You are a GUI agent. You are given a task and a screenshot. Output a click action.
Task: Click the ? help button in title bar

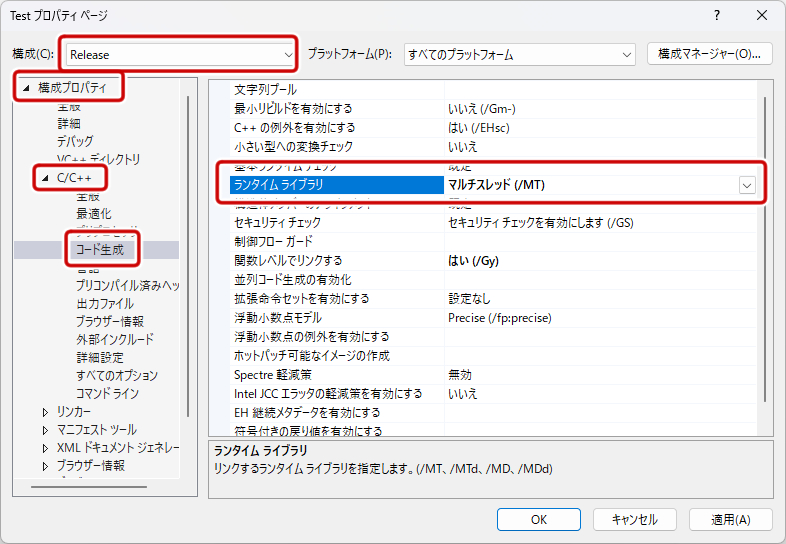(717, 16)
